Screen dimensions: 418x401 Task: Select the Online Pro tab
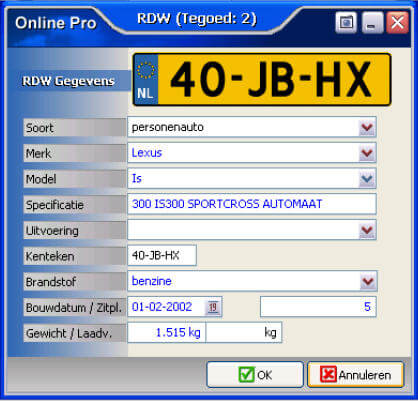tap(56, 23)
